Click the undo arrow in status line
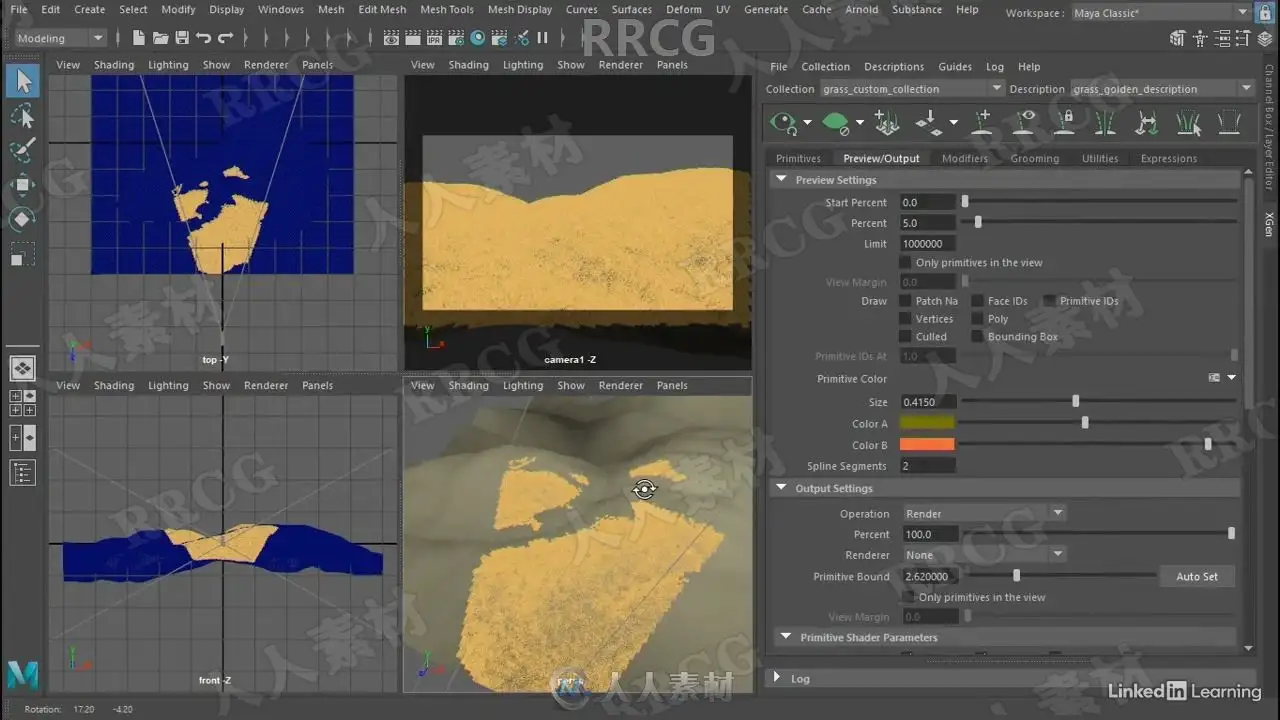The height and width of the screenshot is (720, 1280). point(203,38)
